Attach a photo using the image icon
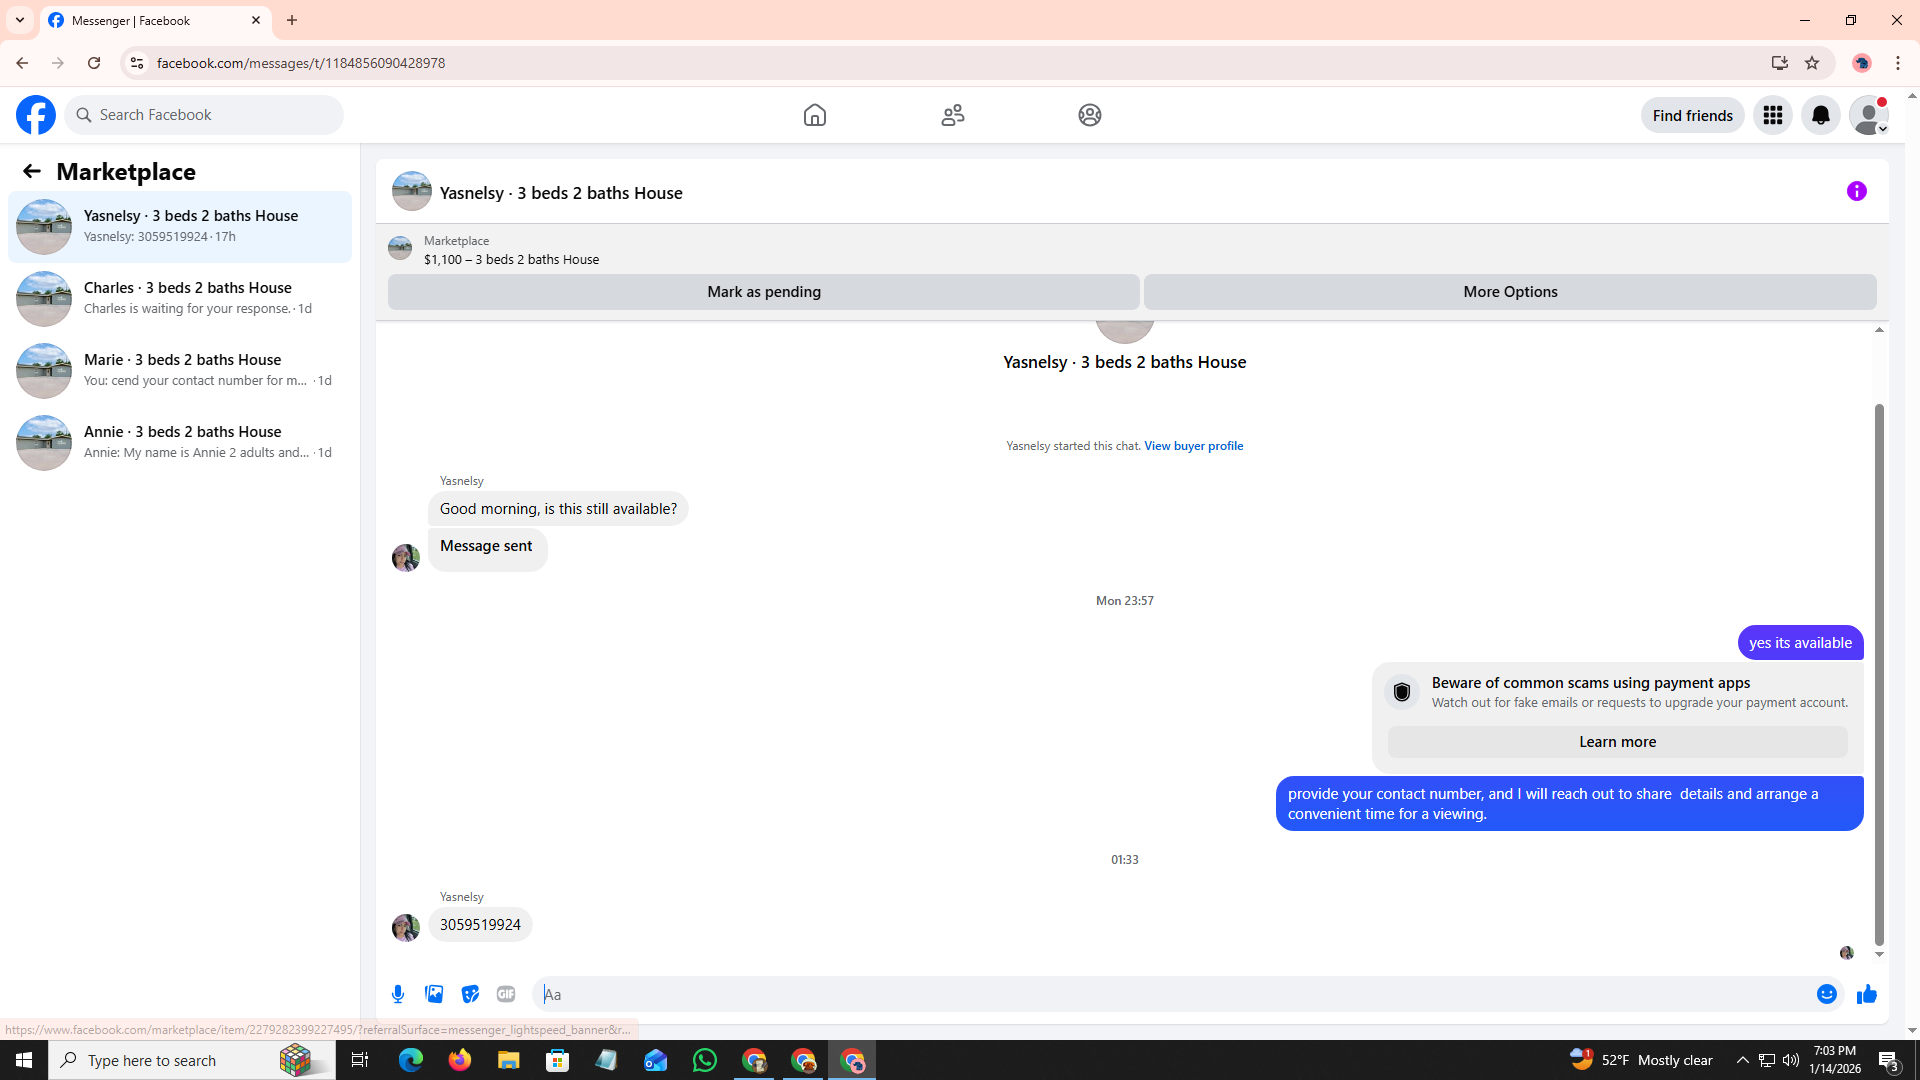Image resolution: width=1920 pixels, height=1080 pixels. [434, 994]
